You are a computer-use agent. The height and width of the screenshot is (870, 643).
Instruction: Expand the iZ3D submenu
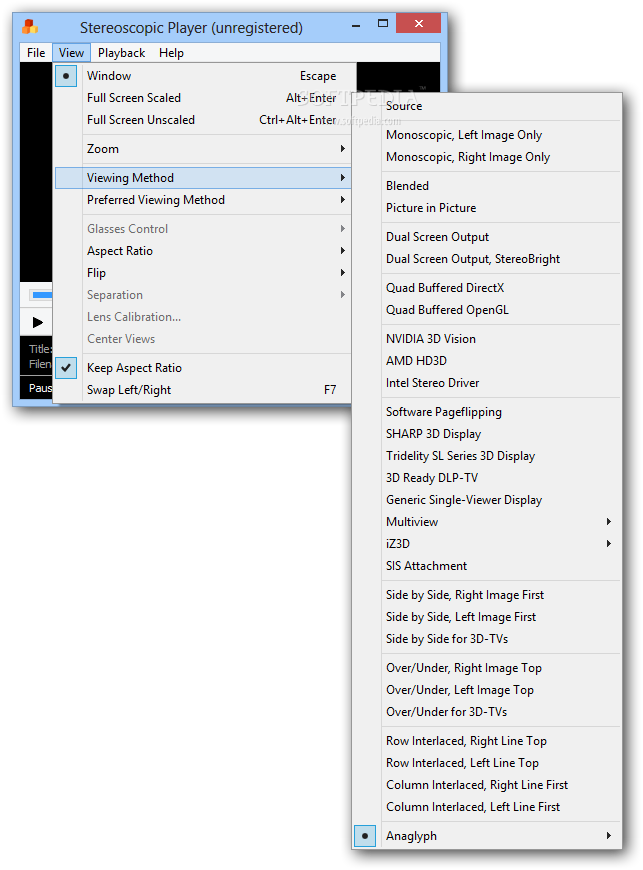(x=487, y=544)
